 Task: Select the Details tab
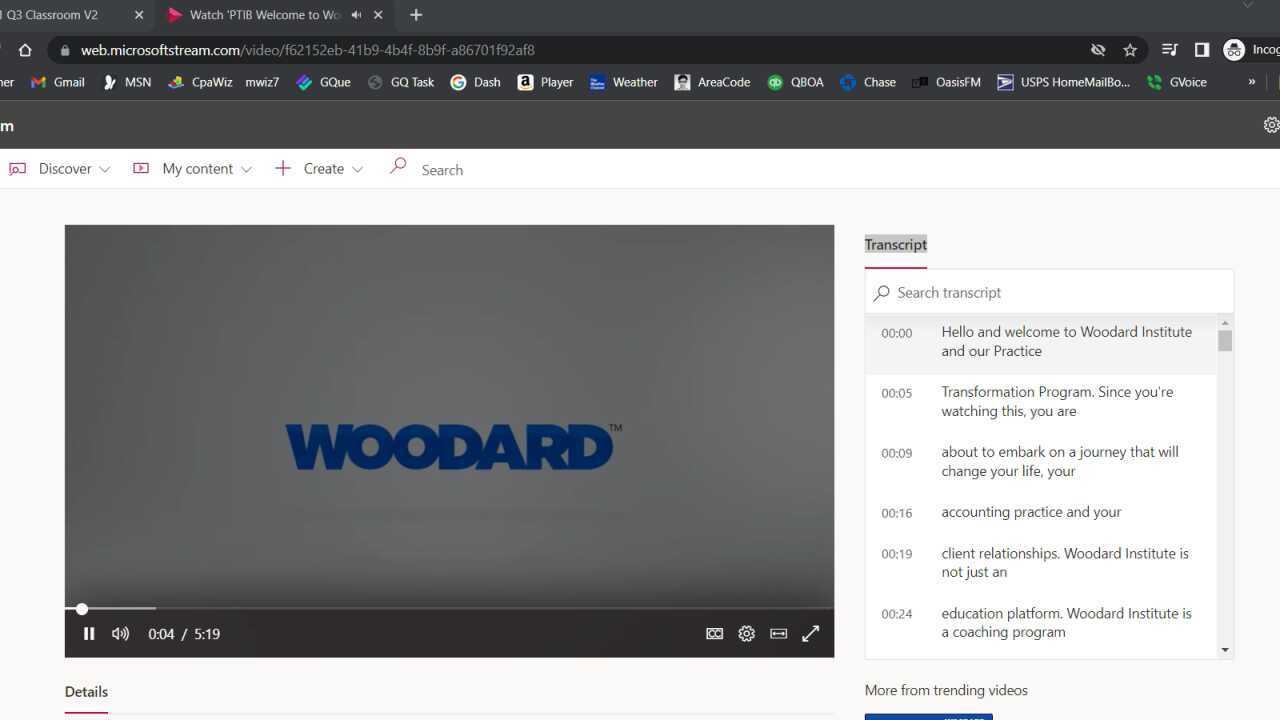[x=86, y=692]
